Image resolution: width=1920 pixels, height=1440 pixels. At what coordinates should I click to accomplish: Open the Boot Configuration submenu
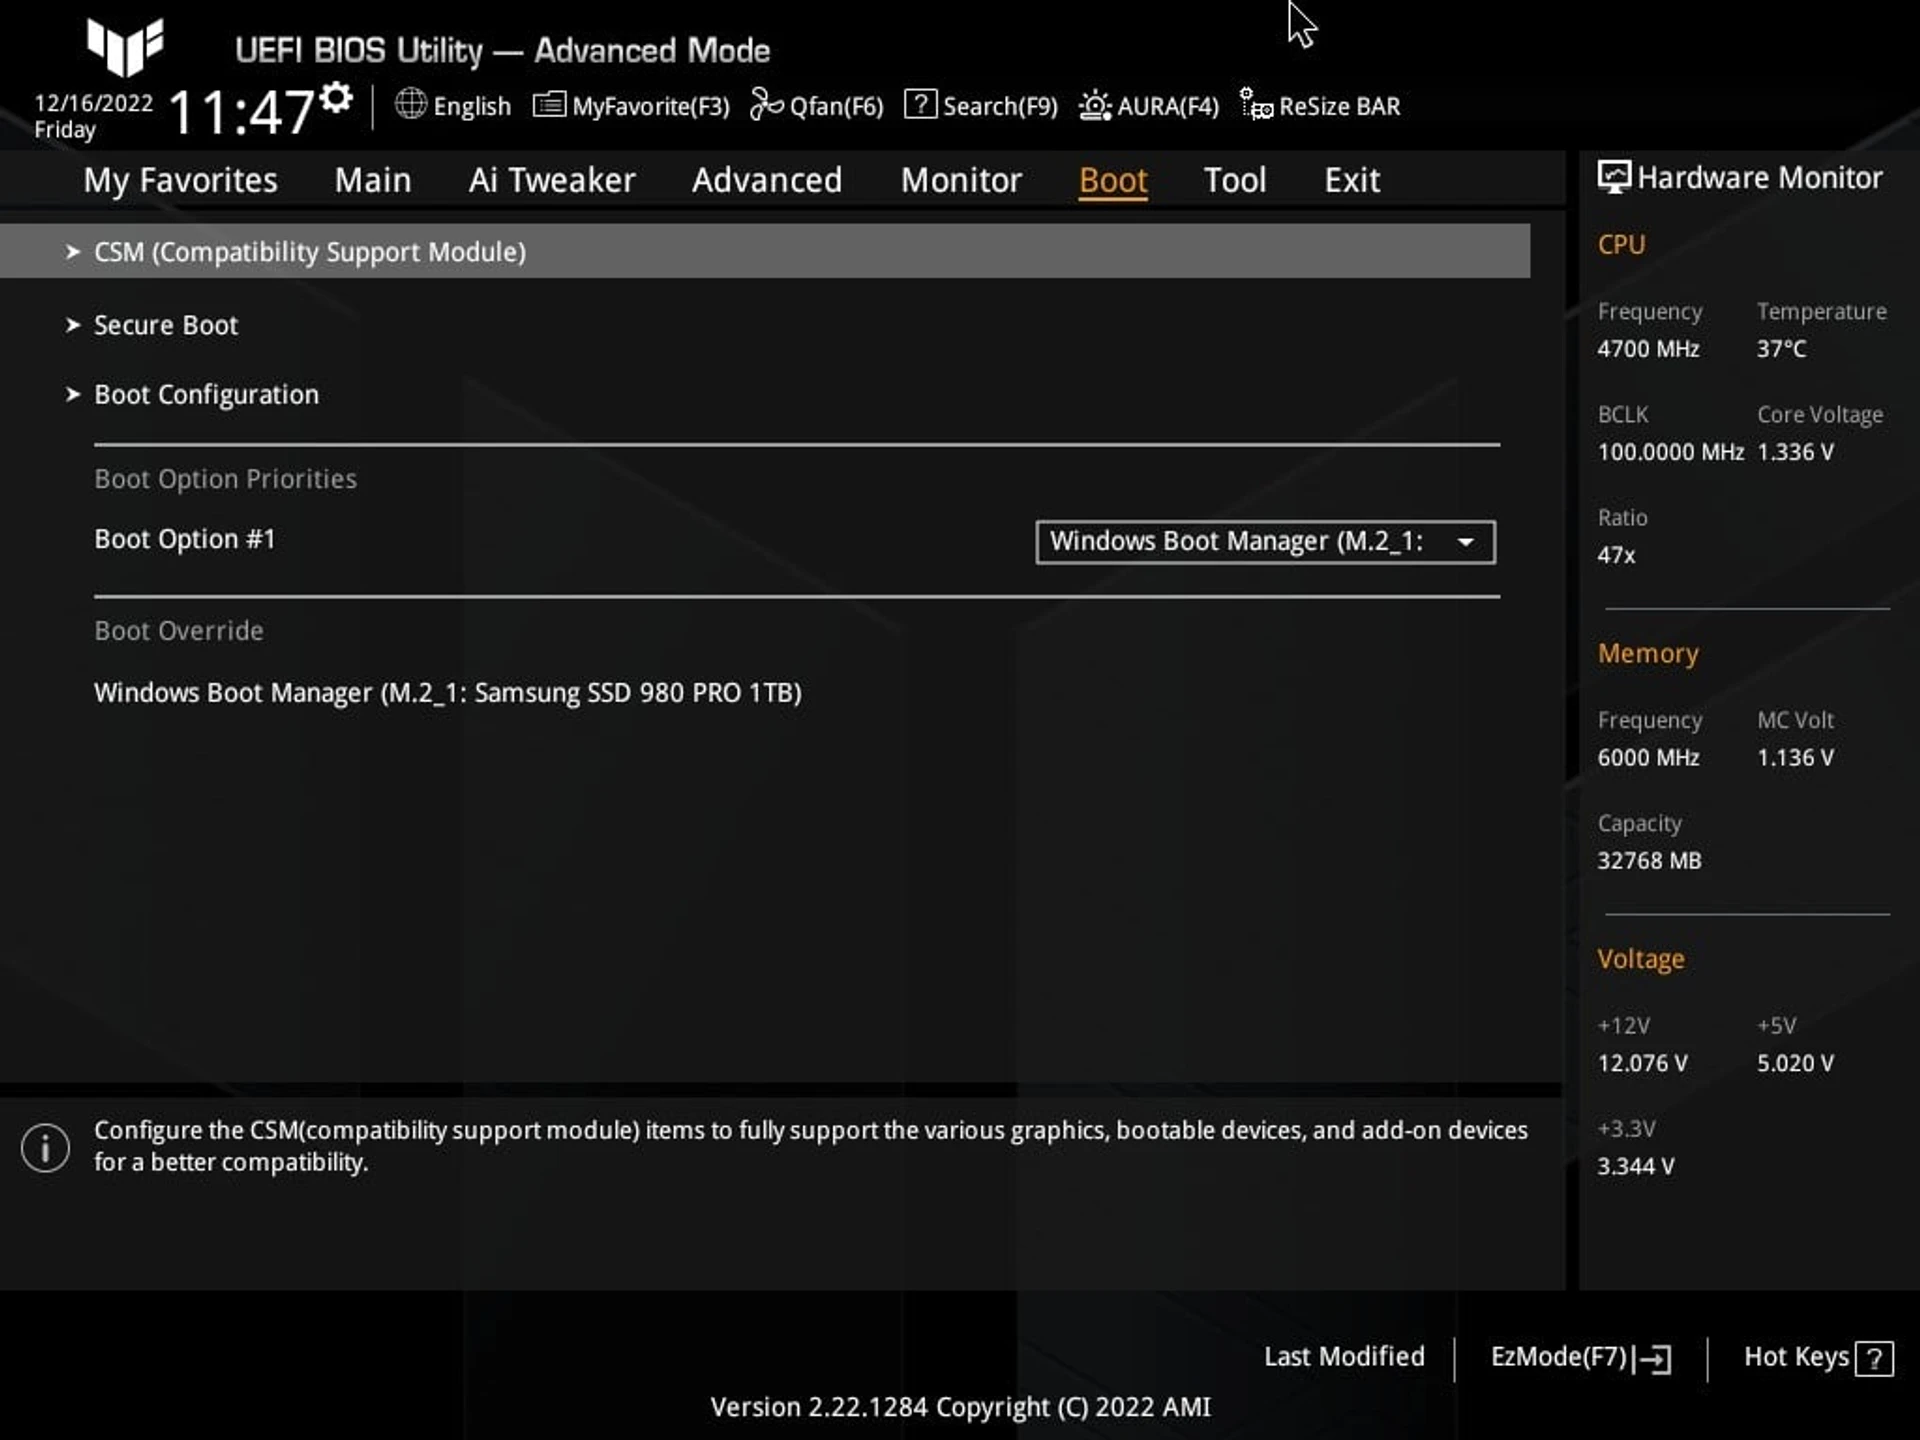tap(206, 394)
